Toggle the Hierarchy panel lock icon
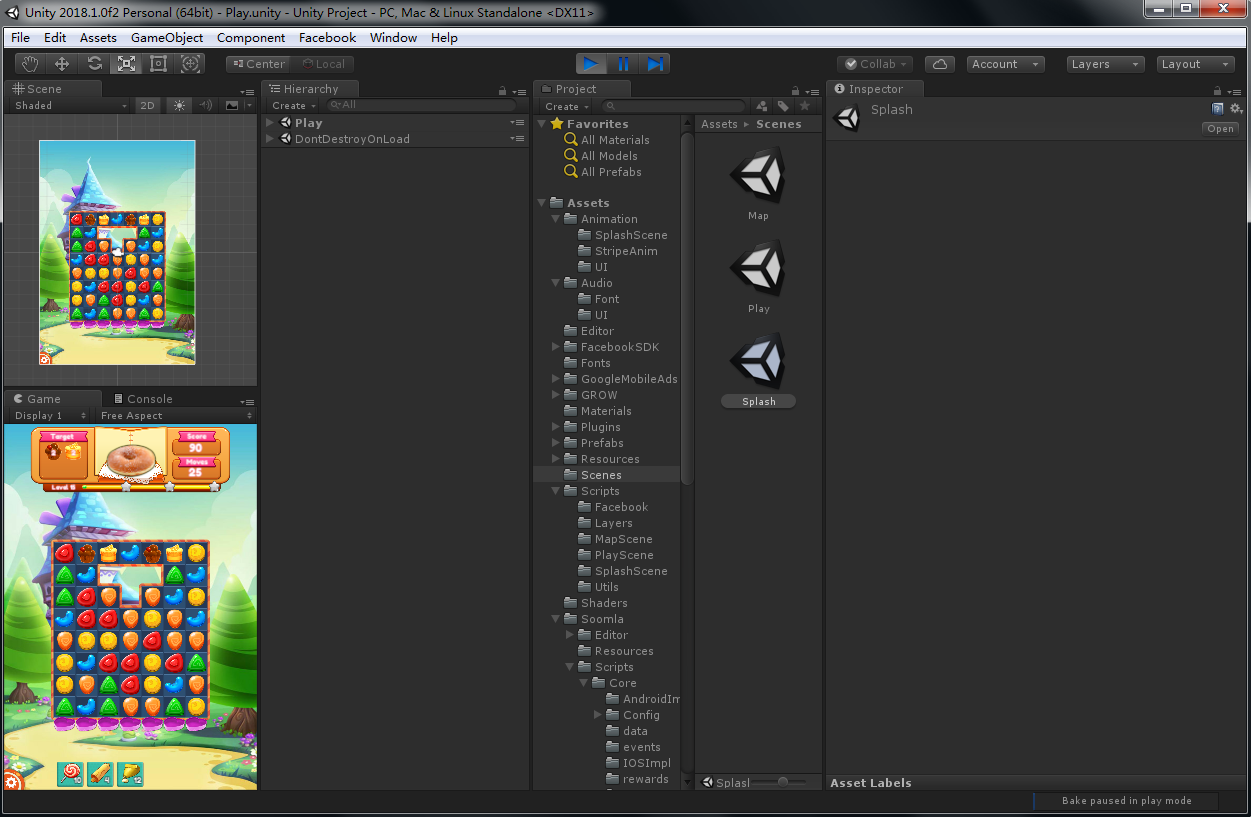 pos(503,90)
